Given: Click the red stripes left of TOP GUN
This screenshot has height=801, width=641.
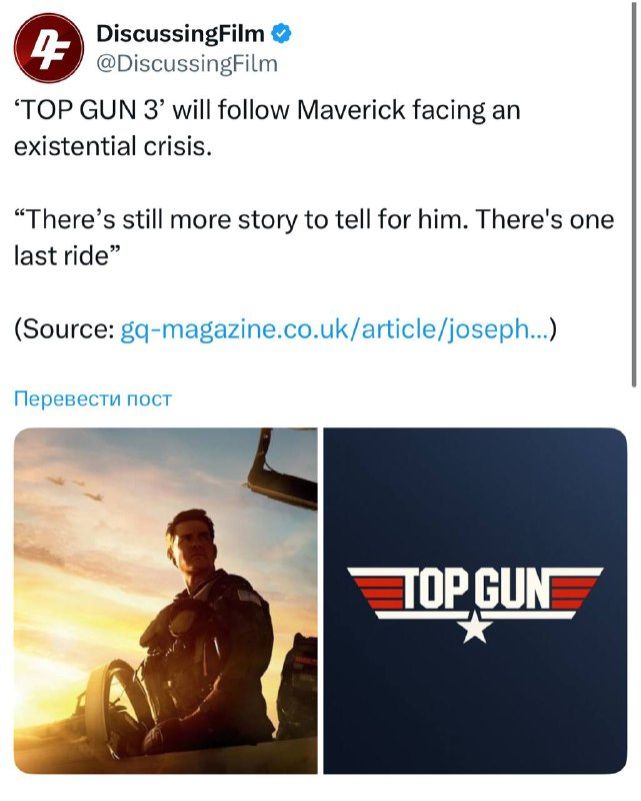Looking at the screenshot, I should point(379,590).
